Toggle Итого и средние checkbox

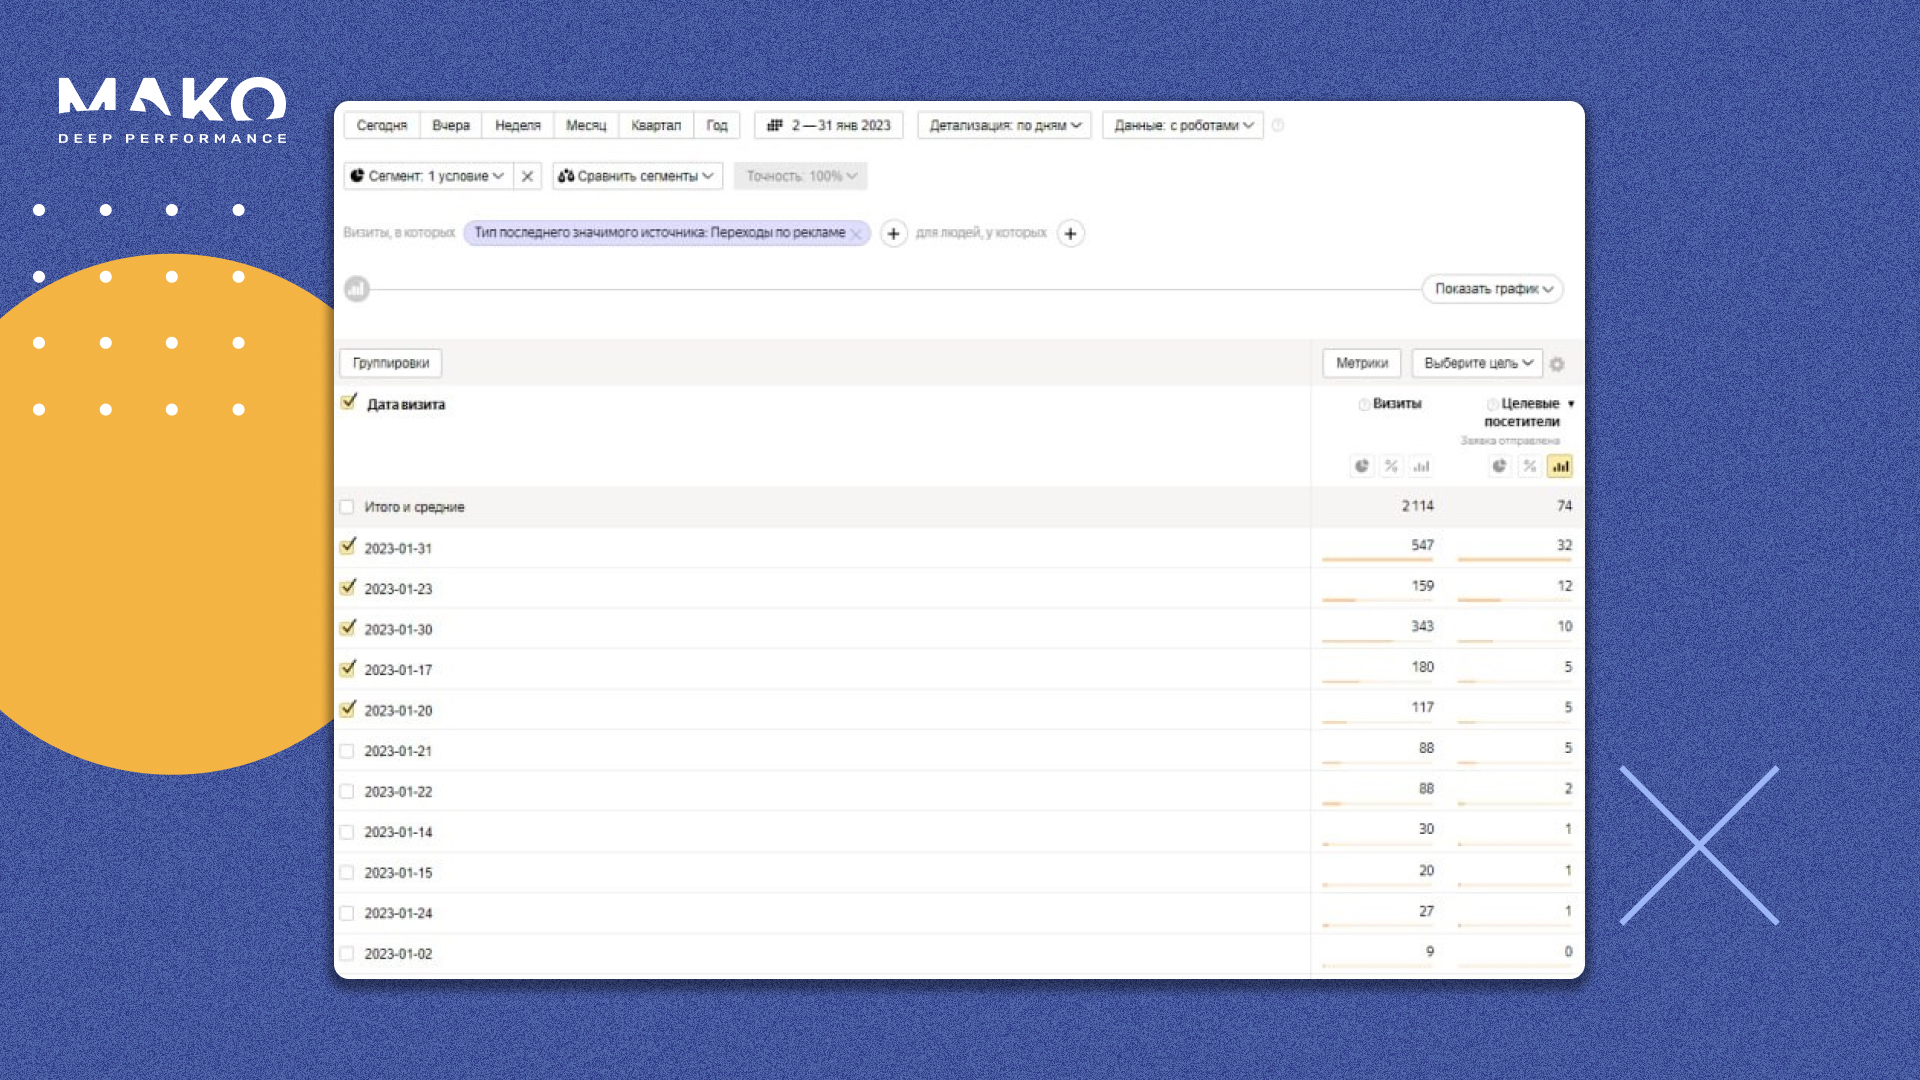[x=347, y=507]
